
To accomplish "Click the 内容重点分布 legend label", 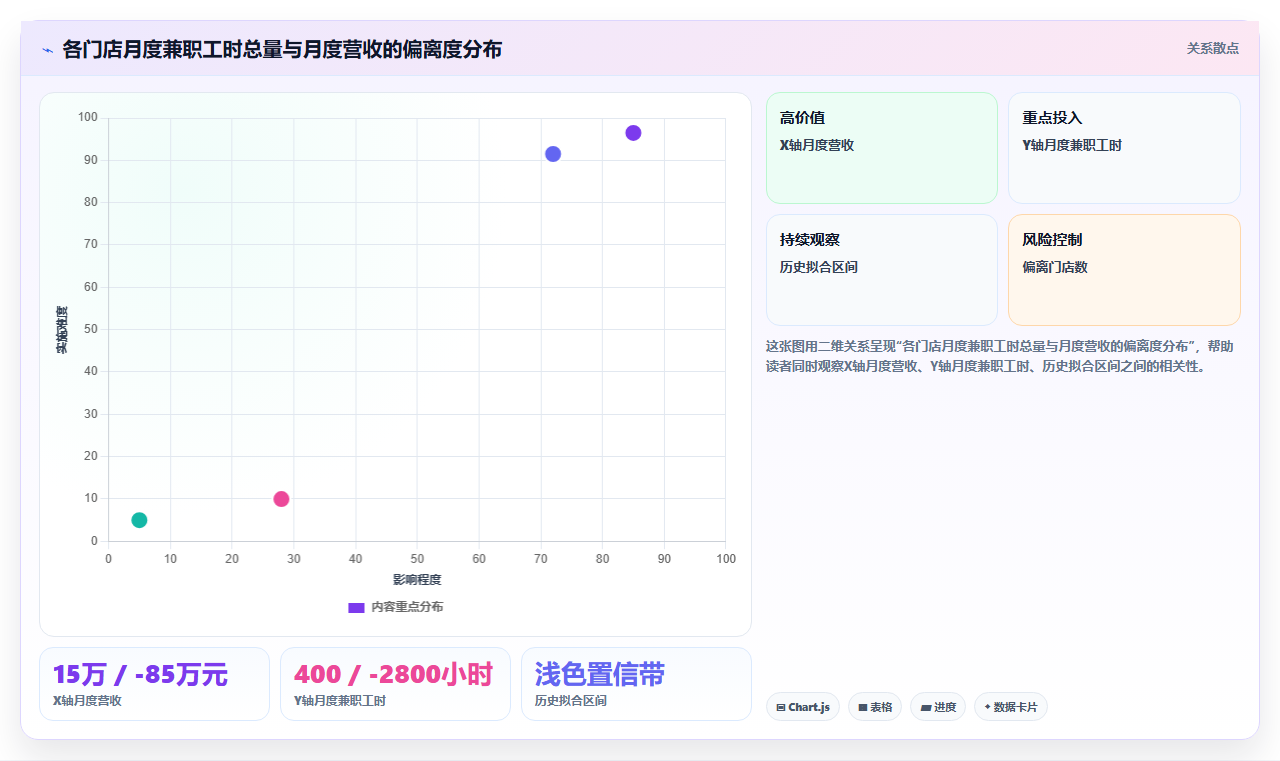I will click(407, 607).
